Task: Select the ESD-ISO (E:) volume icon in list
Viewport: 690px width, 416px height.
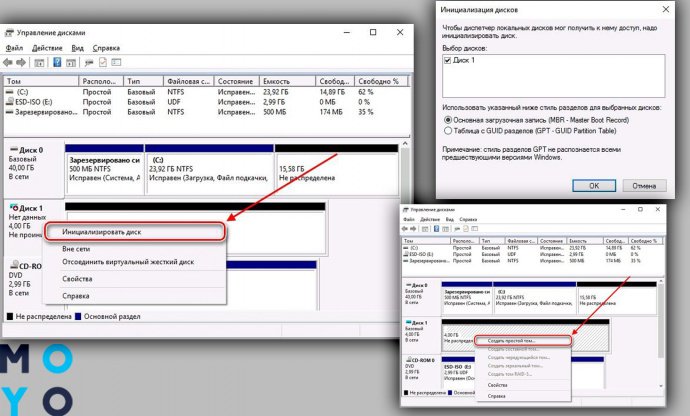Action: point(10,103)
